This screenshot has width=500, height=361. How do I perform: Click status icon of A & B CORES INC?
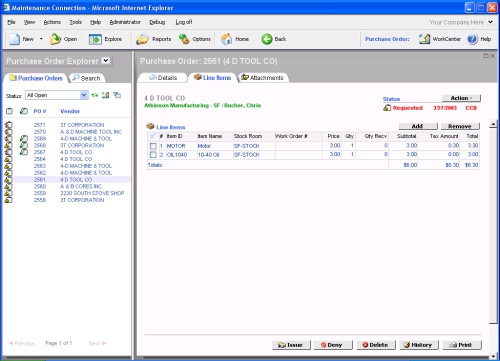[9, 186]
